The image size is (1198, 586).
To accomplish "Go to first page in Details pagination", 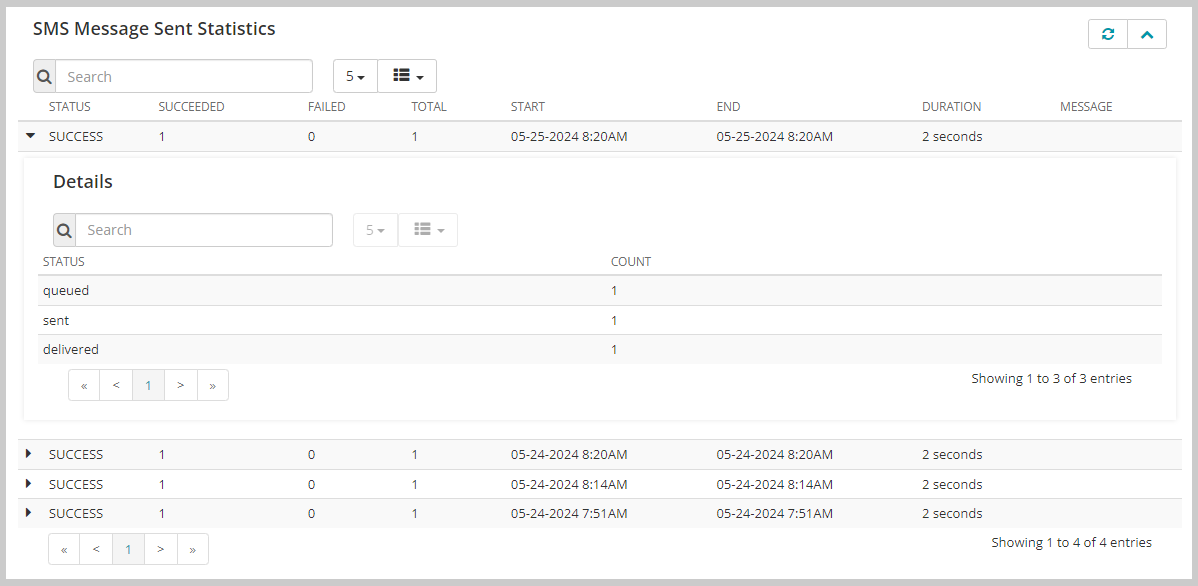I will click(x=85, y=385).
